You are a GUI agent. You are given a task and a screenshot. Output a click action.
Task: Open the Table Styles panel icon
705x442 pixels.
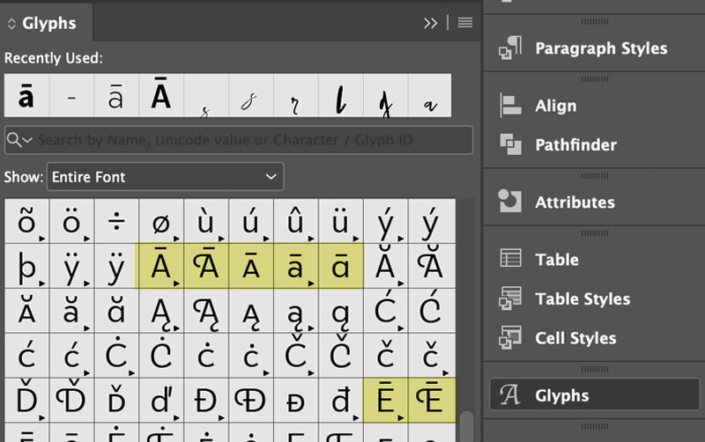511,298
